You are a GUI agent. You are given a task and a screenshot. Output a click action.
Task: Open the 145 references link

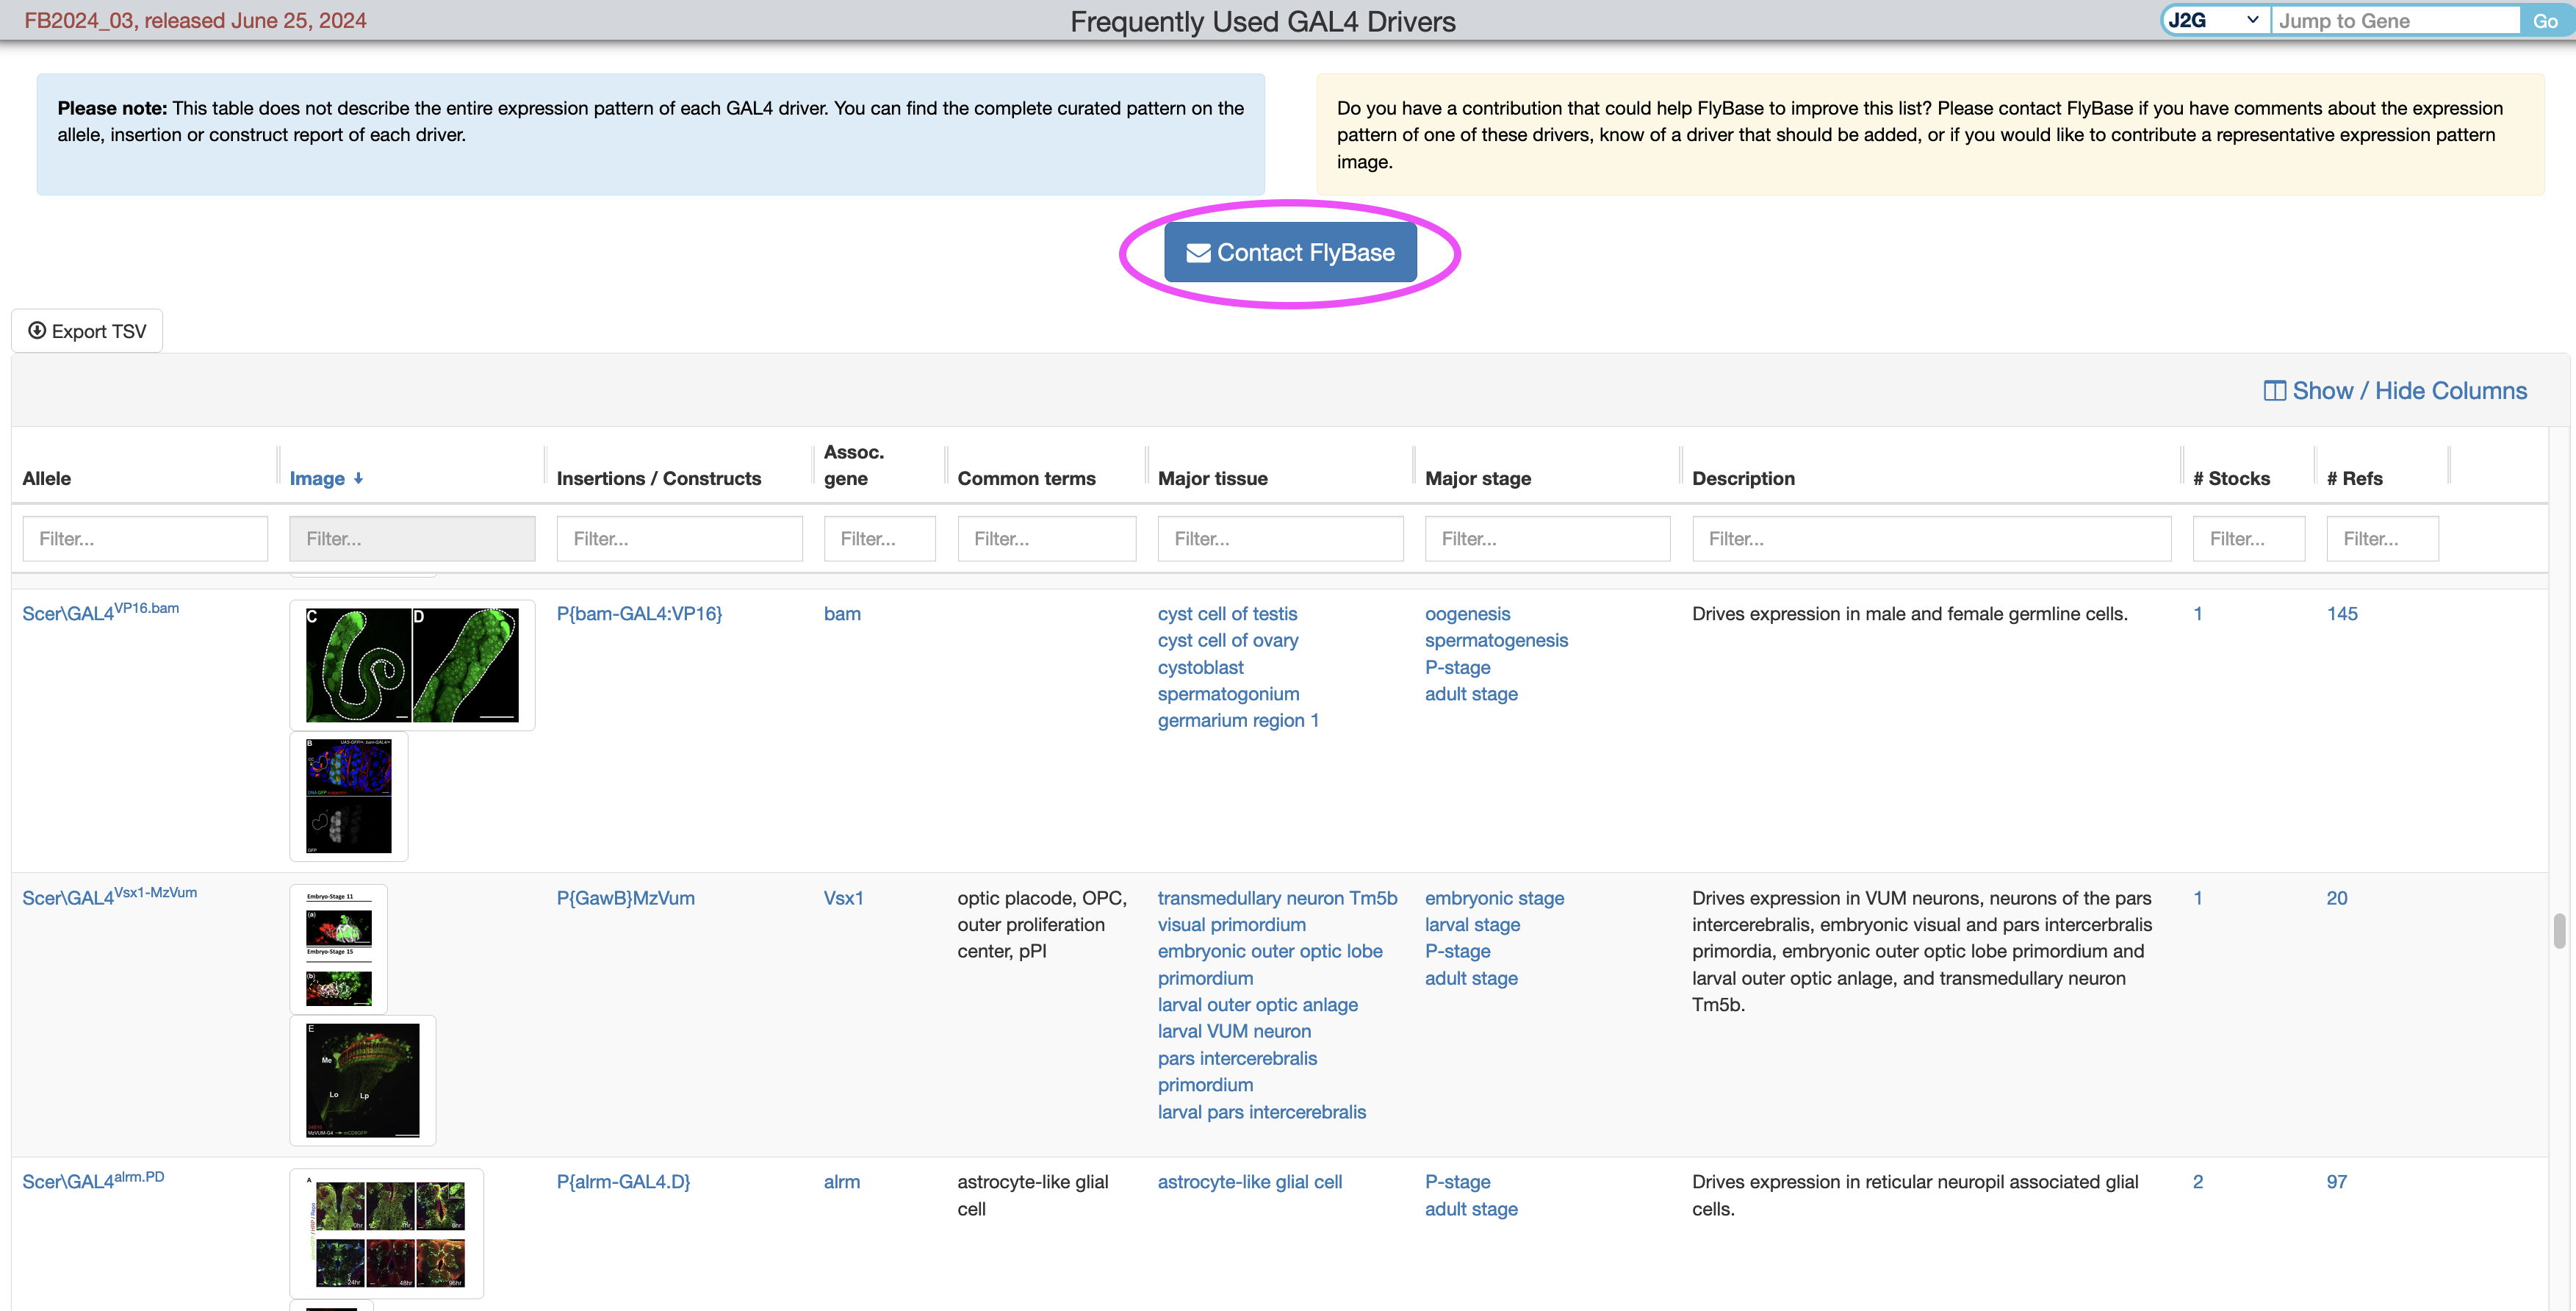2341,614
